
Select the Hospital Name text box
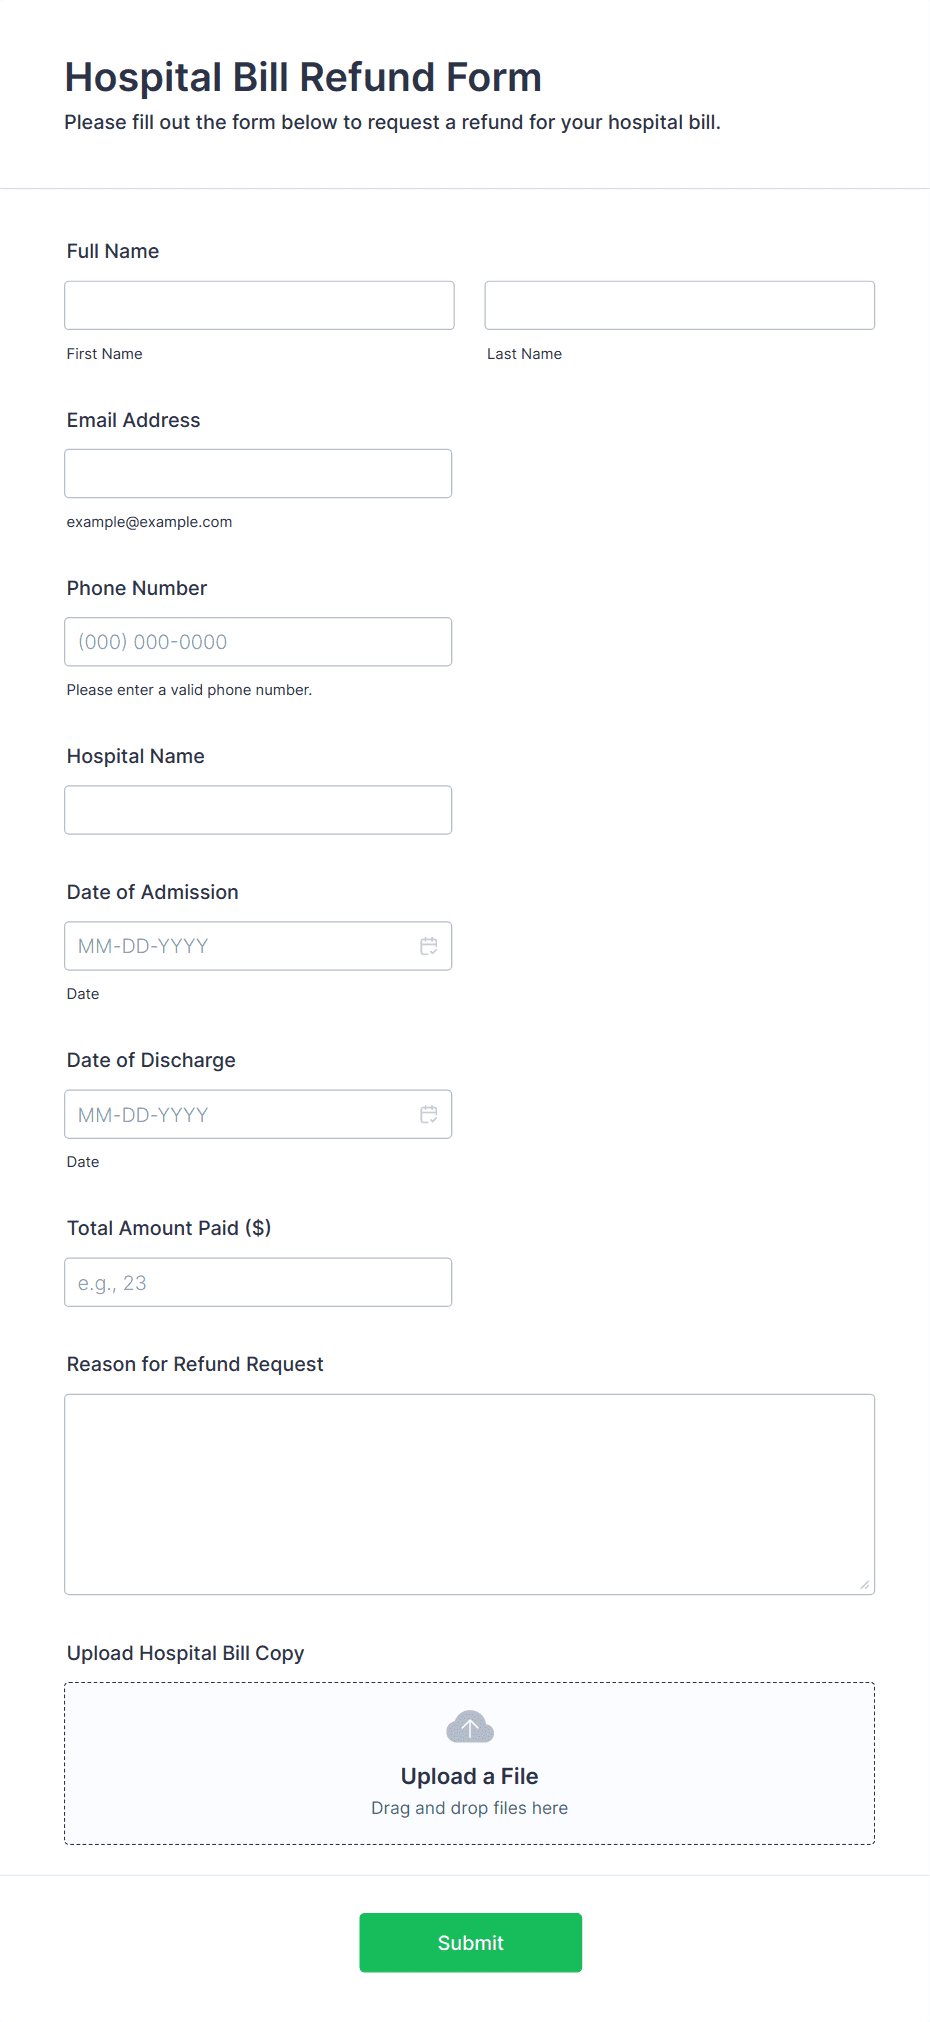coord(258,810)
